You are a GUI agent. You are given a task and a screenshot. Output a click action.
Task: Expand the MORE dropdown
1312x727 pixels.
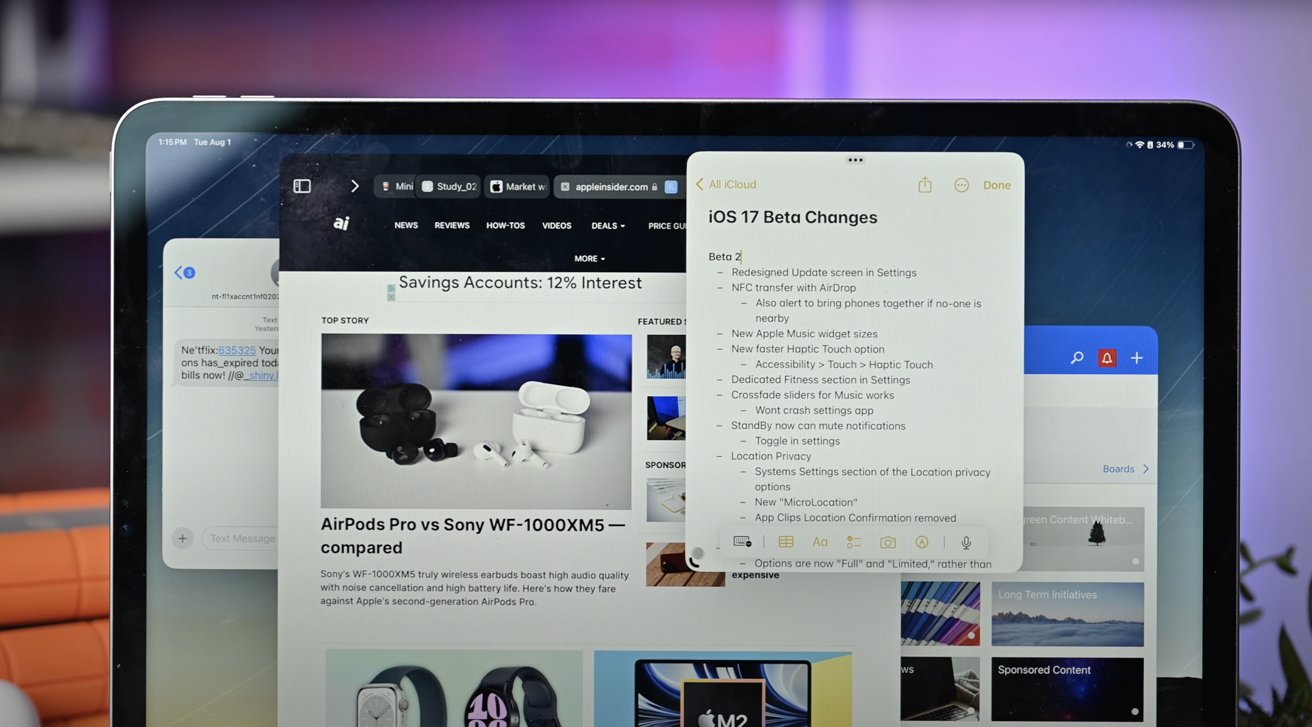pos(589,259)
